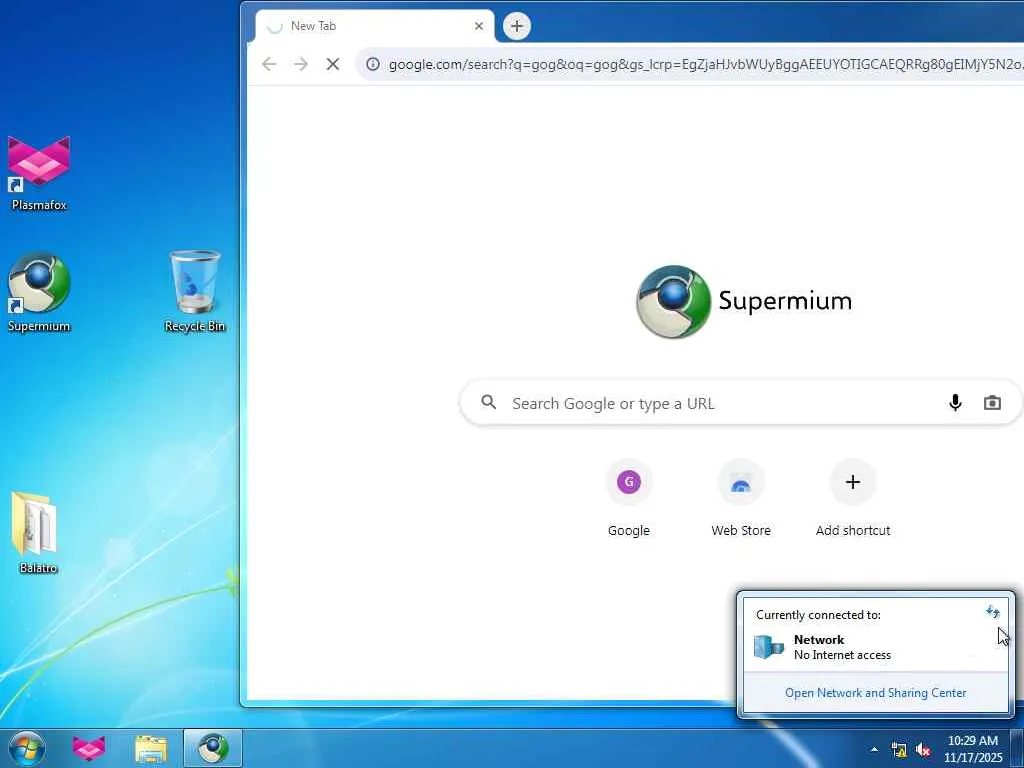The width and height of the screenshot is (1024, 768).
Task: Open File Explorer from the taskbar
Action: (x=151, y=749)
